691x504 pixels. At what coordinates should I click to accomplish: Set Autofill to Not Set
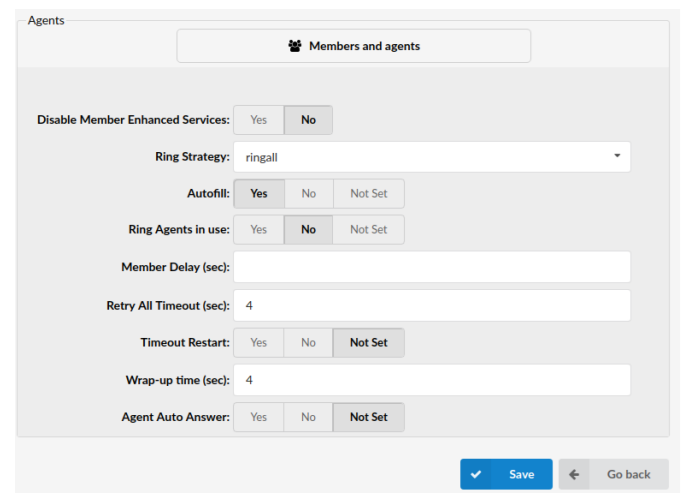coord(368,194)
